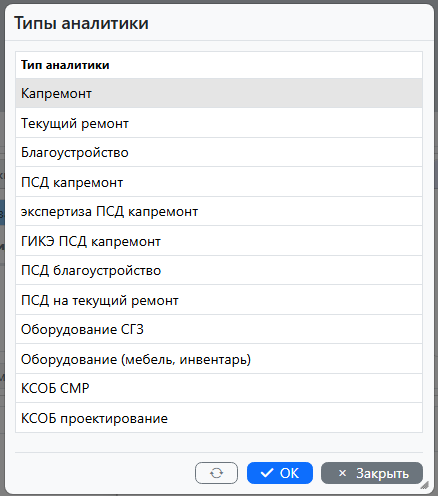Viewport: 438px width, 496px height.
Task: Select ПСД на текущий ремонт
Action: click(x=219, y=300)
